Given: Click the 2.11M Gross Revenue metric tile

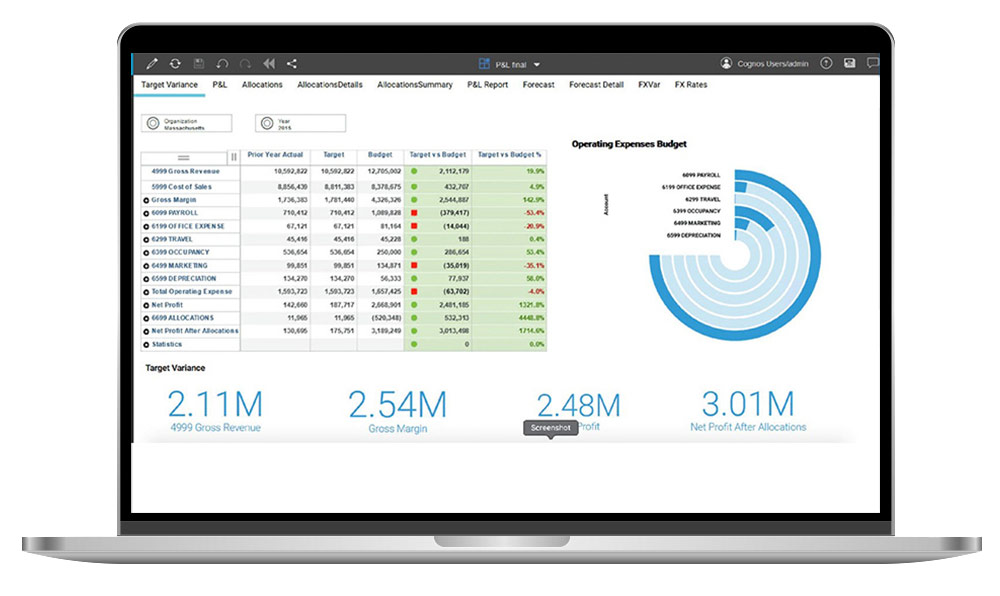Looking at the screenshot, I should (216, 412).
